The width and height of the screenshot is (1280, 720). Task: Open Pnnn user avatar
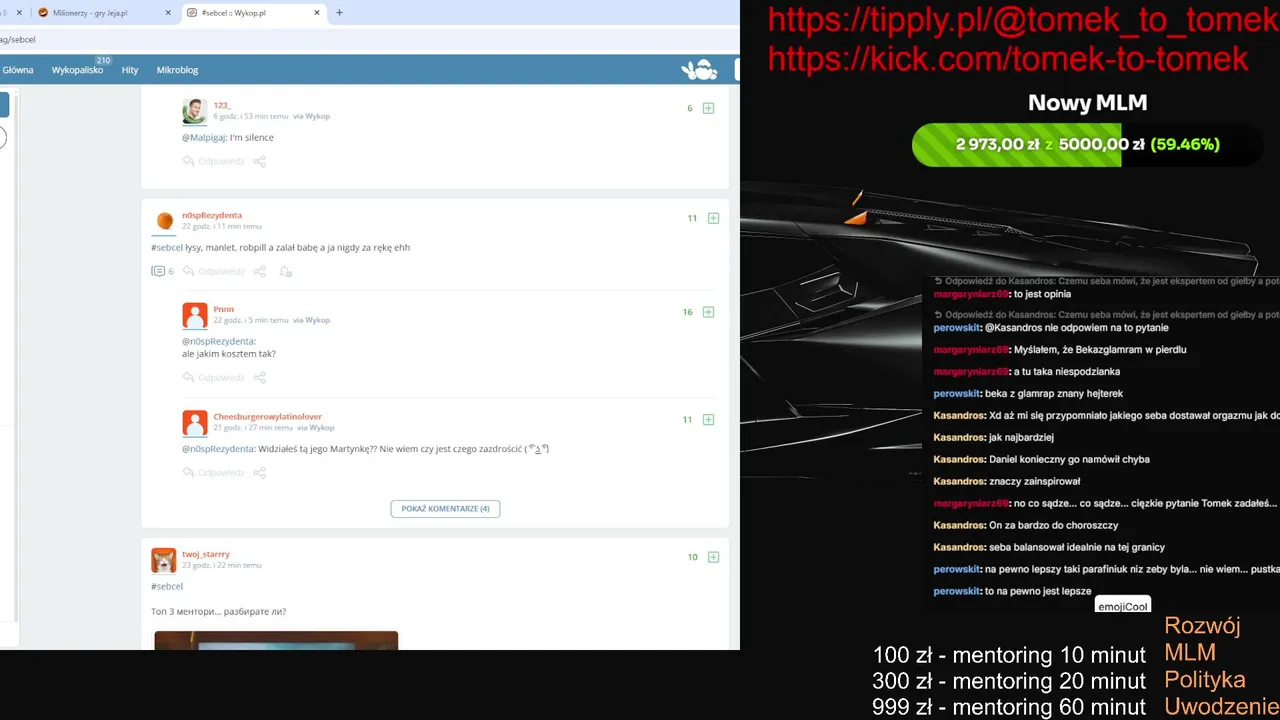(194, 315)
